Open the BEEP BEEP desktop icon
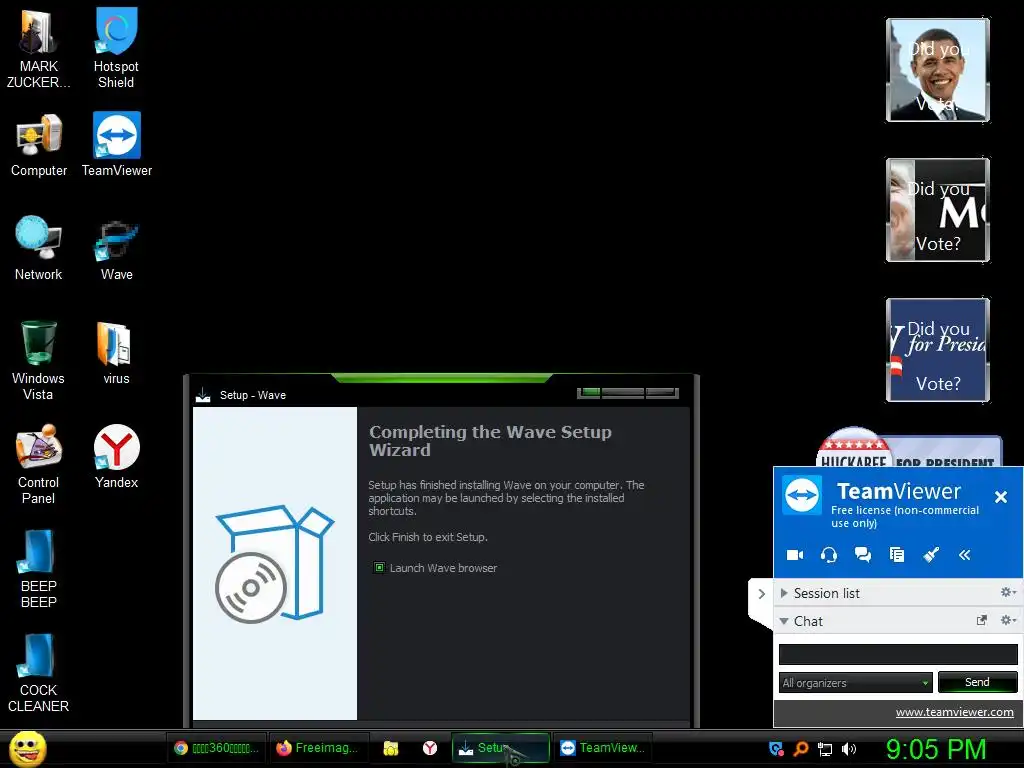Viewport: 1024px width, 768px height. click(x=38, y=568)
